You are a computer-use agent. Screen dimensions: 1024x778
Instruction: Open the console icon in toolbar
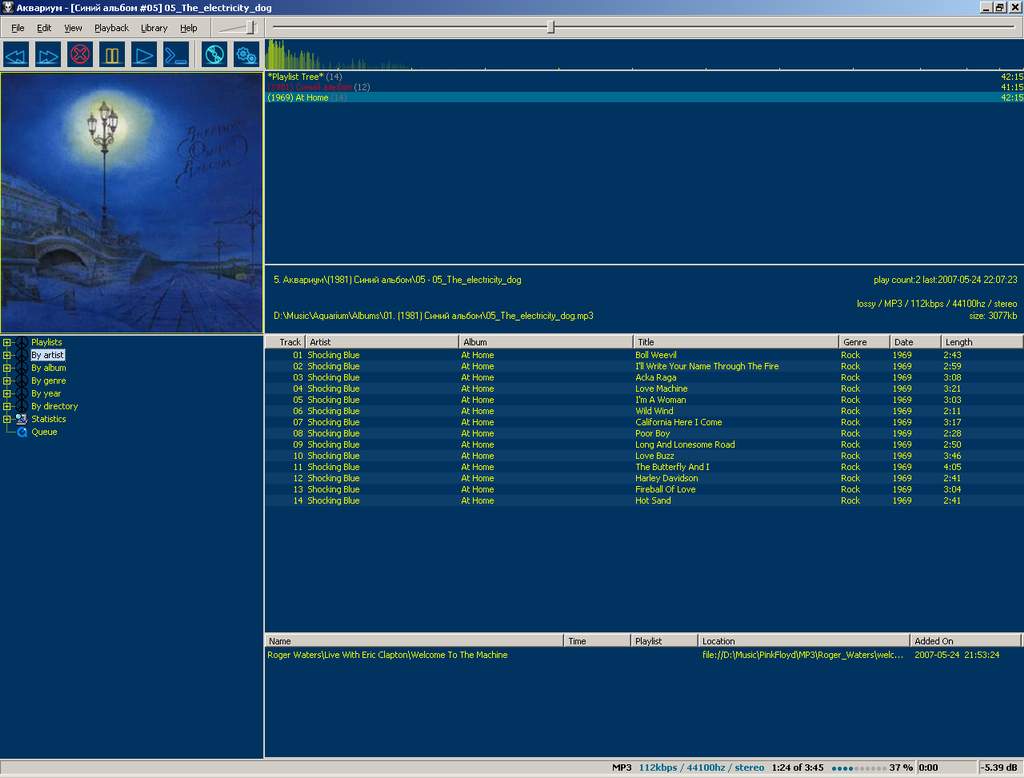tap(176, 54)
